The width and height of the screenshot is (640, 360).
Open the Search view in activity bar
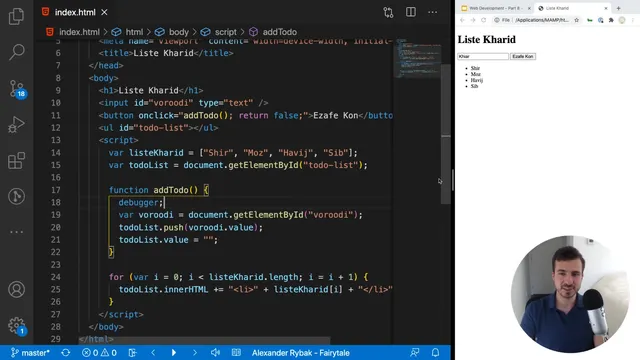point(16,52)
